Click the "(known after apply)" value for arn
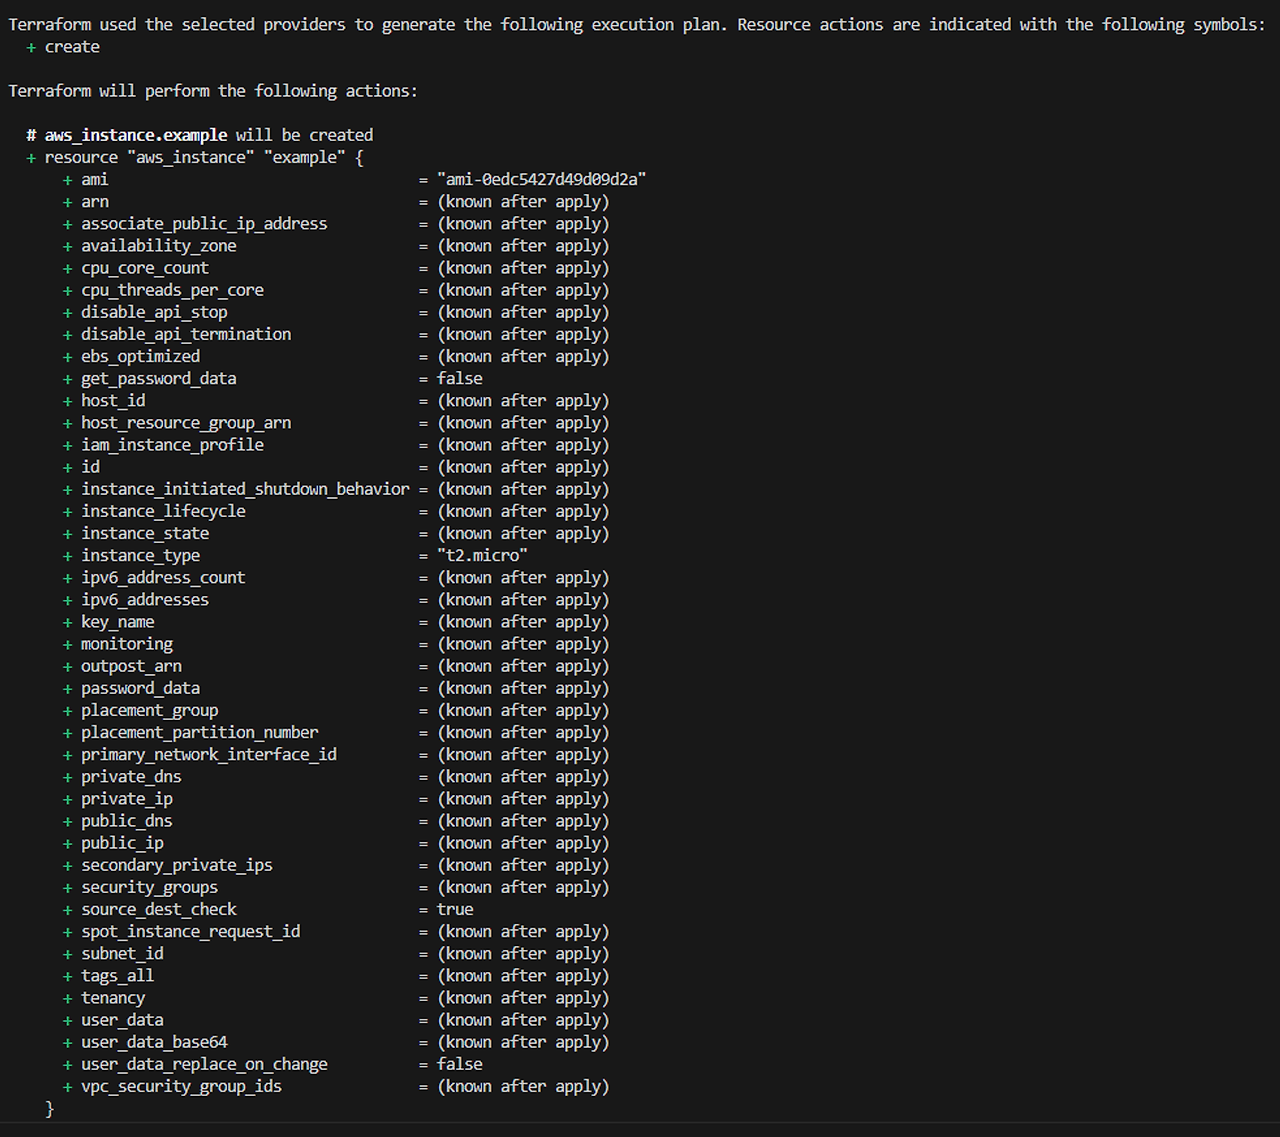The image size is (1280, 1137). (523, 201)
